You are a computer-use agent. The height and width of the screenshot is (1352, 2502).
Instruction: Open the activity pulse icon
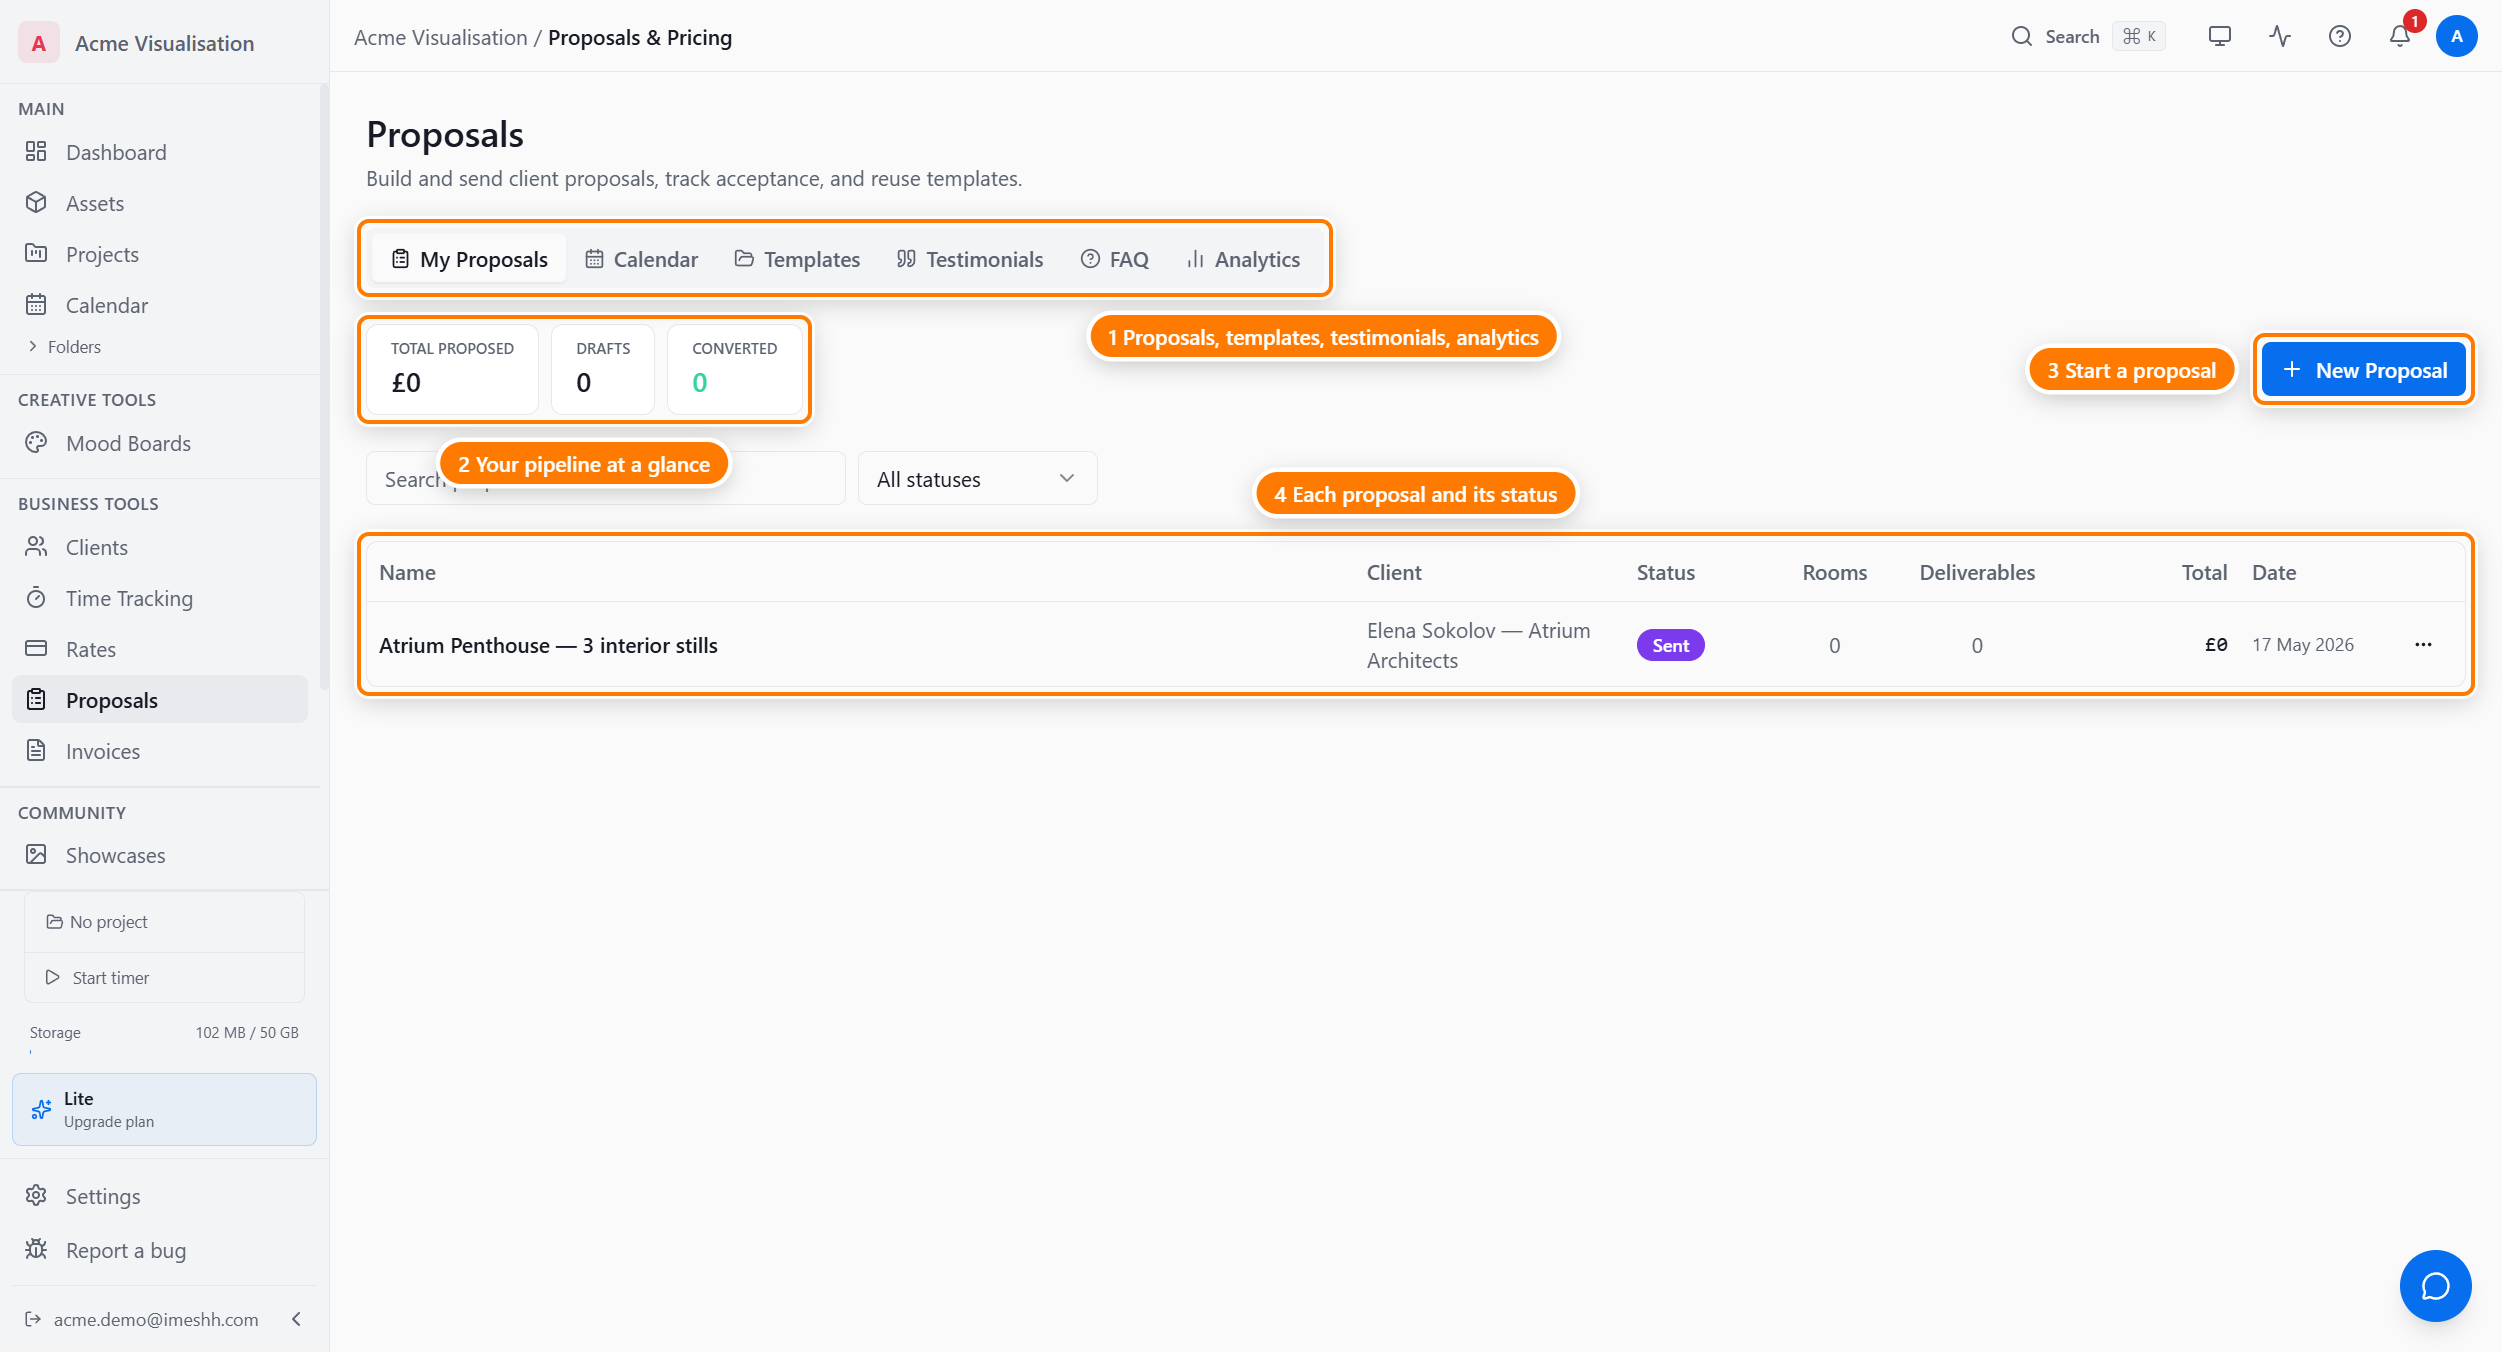2280,36
